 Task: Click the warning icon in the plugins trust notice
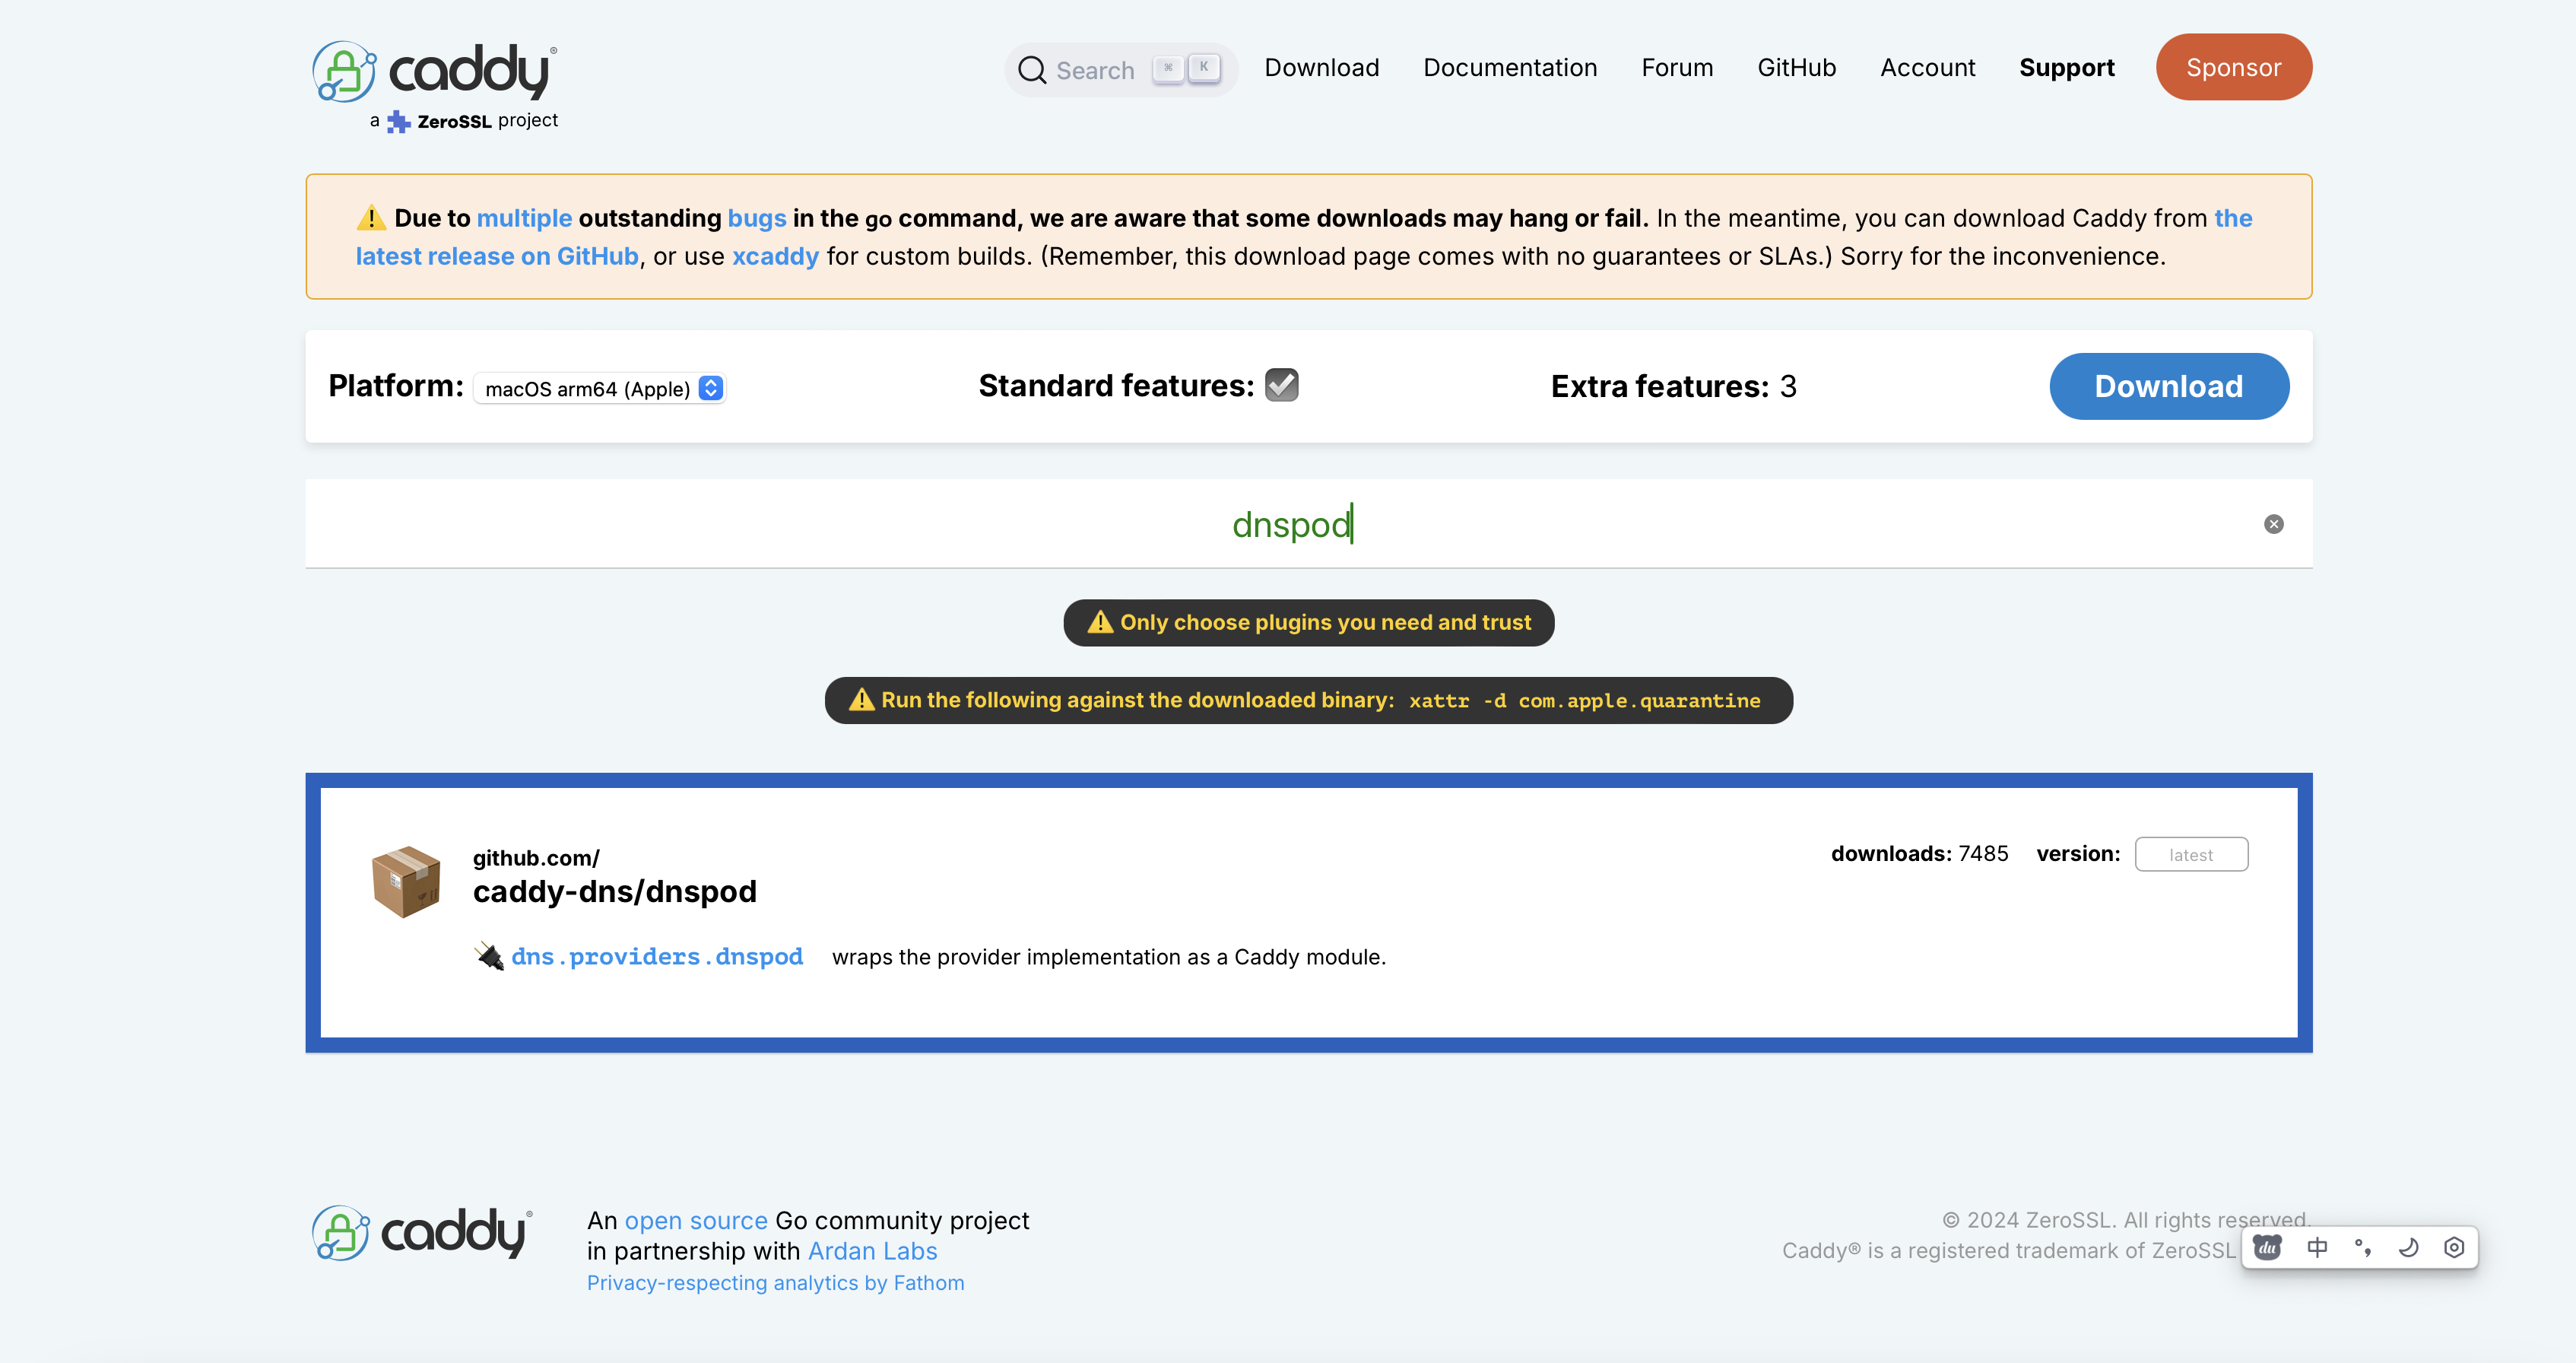pos(1100,622)
